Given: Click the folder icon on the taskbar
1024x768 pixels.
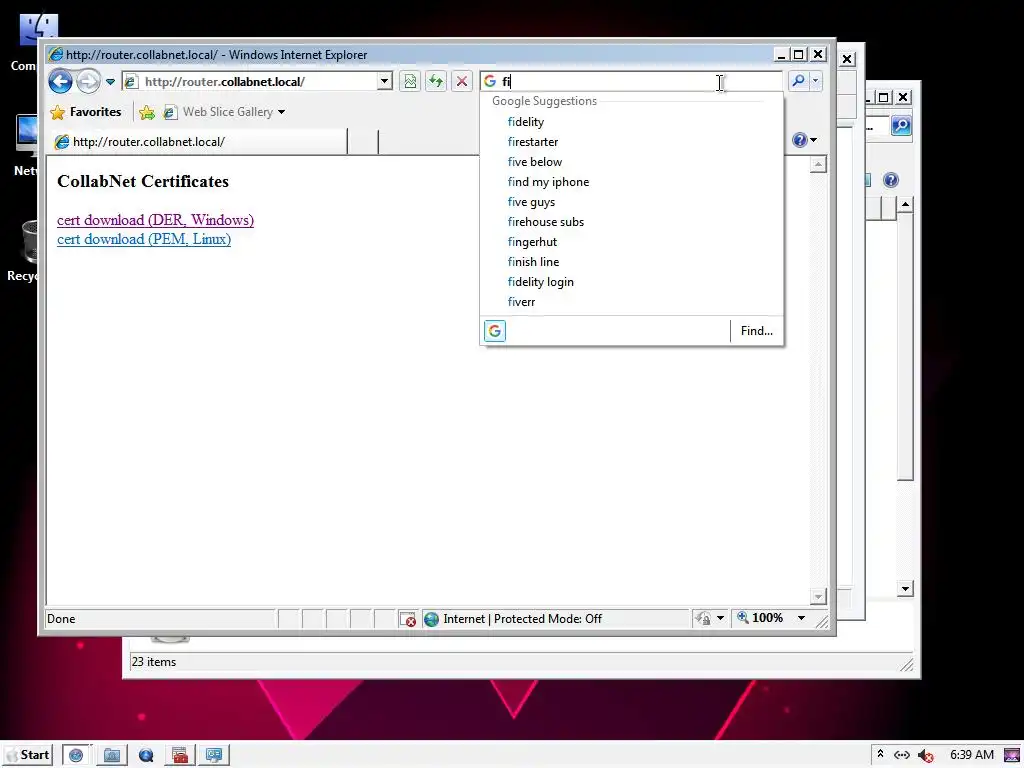Looking at the screenshot, I should pos(112,756).
